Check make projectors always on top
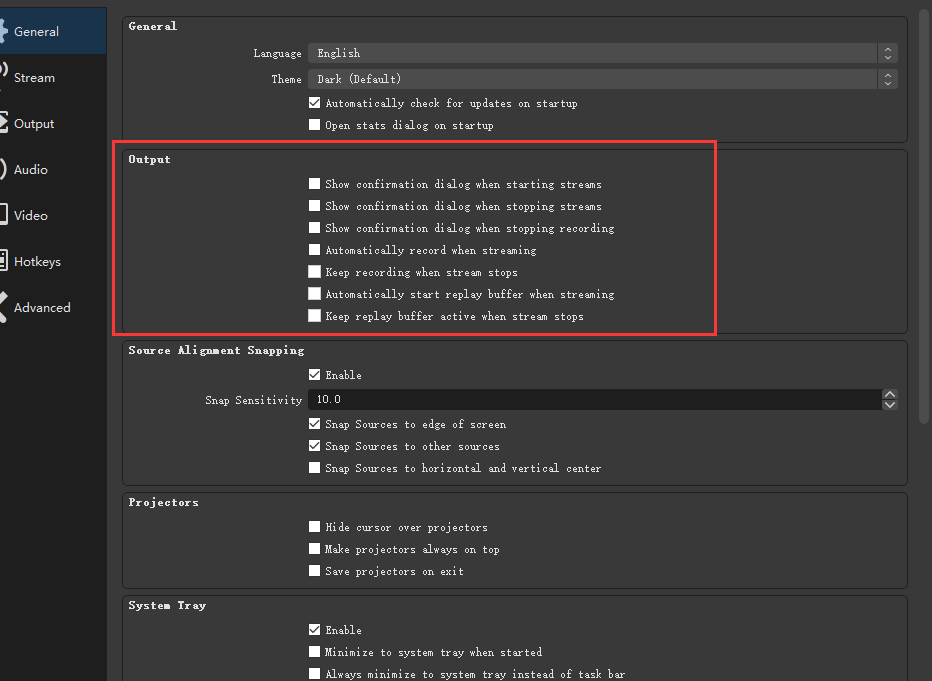This screenshot has width=932, height=681. 314,548
